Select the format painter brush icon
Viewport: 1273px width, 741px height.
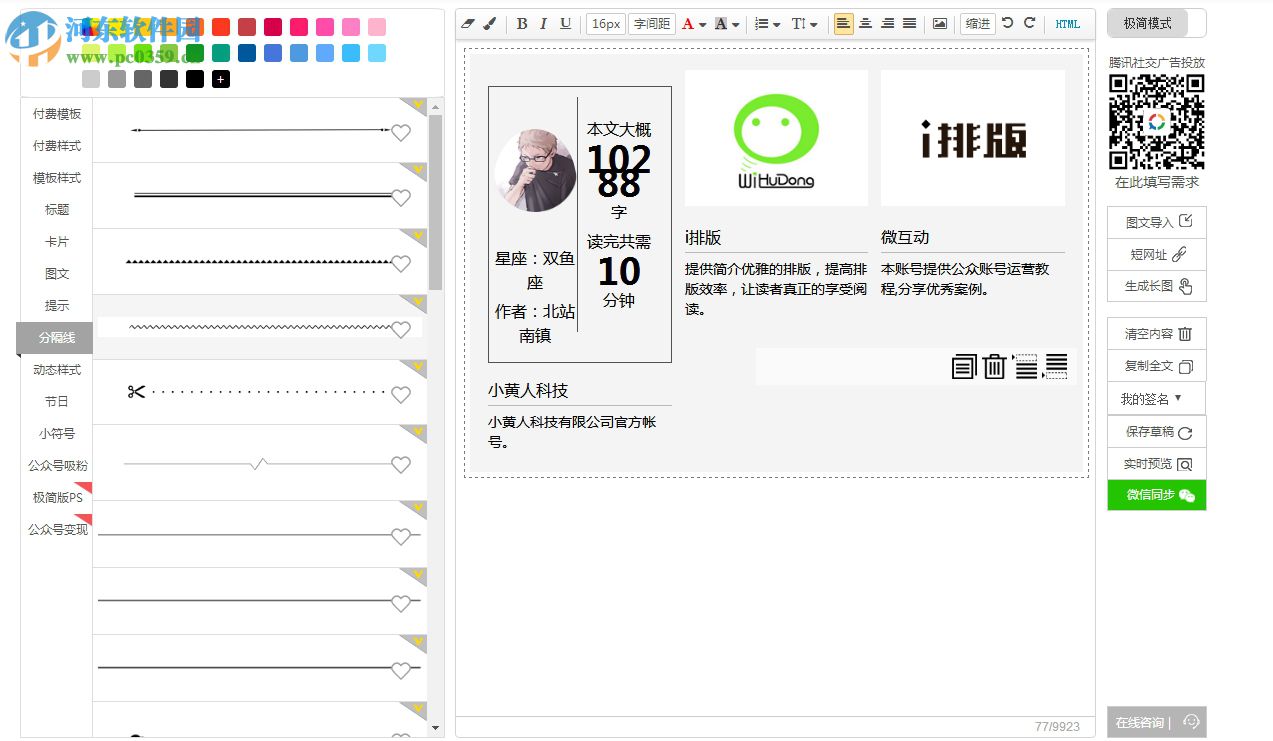pyautogui.click(x=489, y=24)
